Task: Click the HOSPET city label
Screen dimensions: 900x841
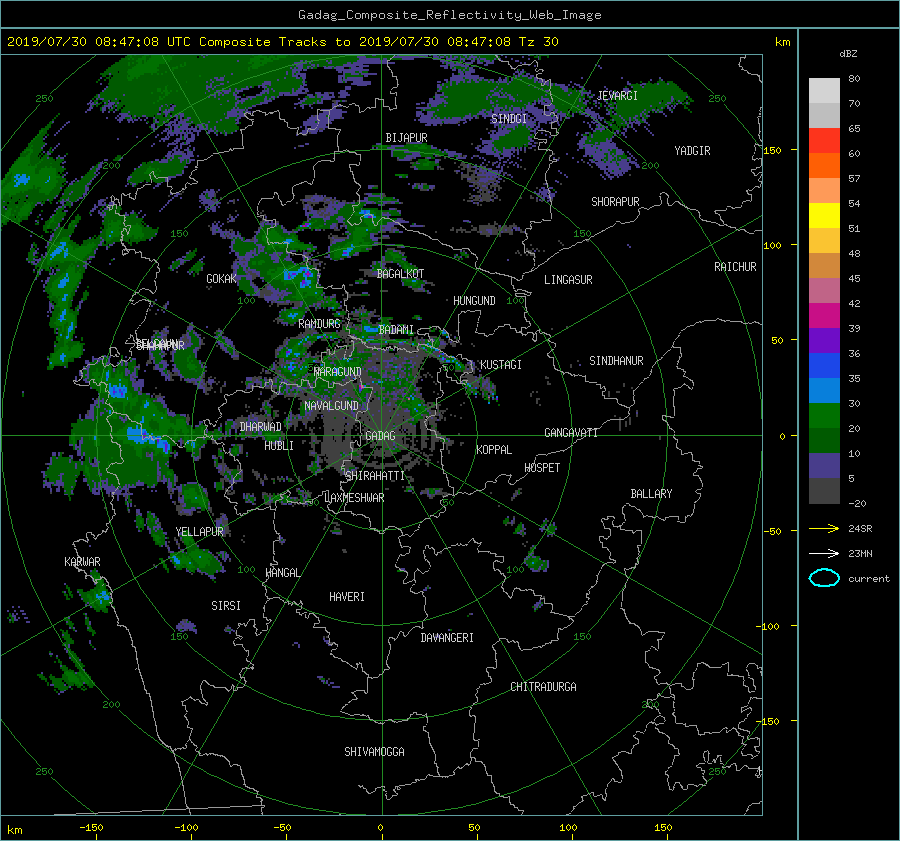Action: [x=542, y=468]
